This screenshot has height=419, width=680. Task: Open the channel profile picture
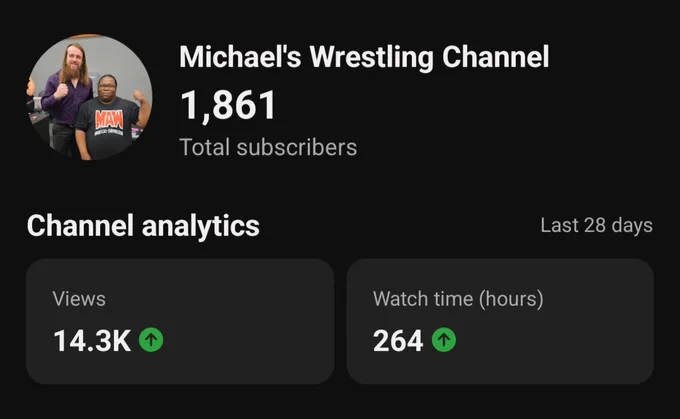pos(90,97)
